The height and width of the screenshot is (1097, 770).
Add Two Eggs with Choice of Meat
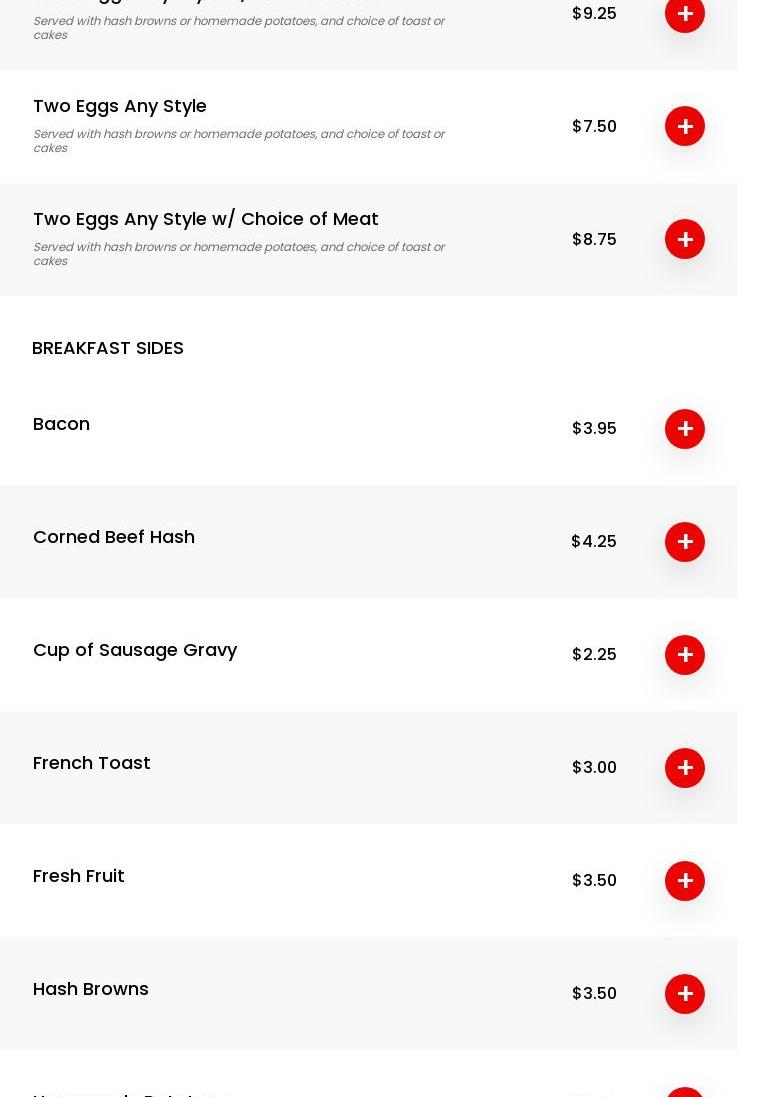click(x=685, y=239)
